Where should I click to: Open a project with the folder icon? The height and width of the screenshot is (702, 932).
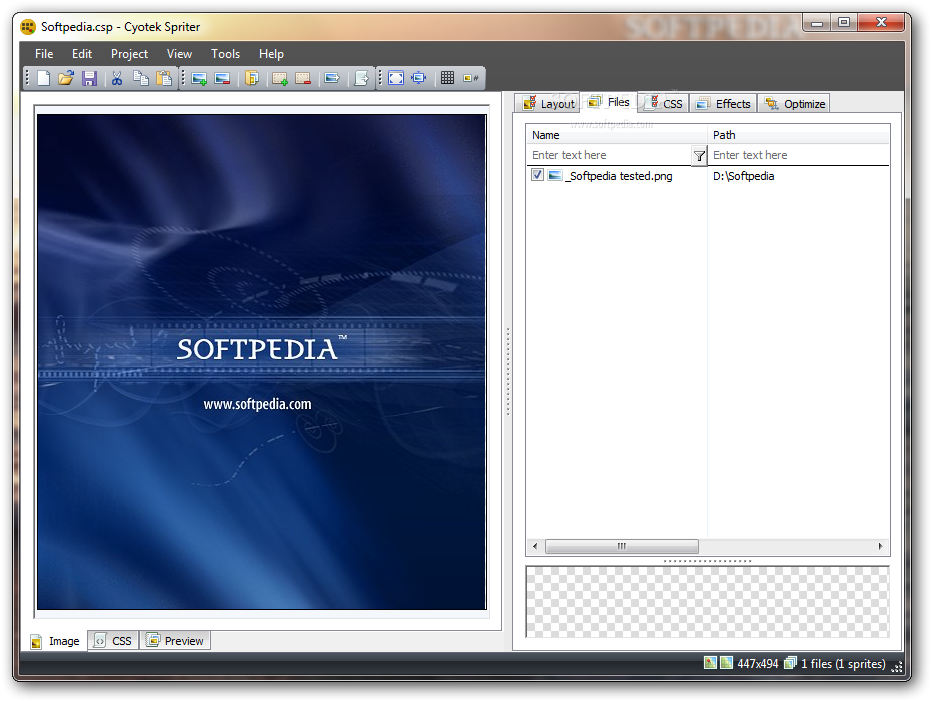pyautogui.click(x=66, y=78)
